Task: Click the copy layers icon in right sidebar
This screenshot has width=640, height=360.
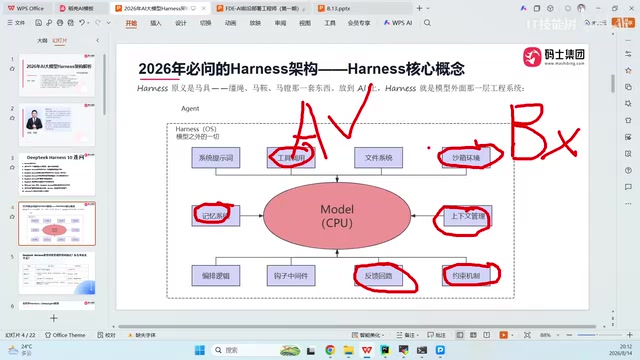Action: coord(628,87)
